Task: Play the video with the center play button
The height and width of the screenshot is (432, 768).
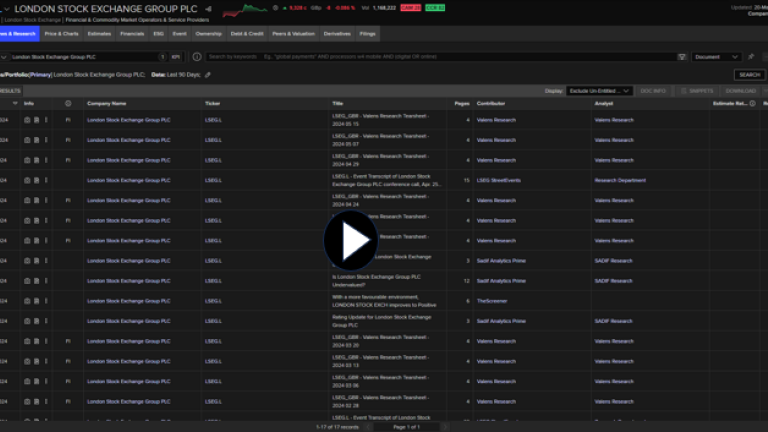Action: pyautogui.click(x=349, y=240)
